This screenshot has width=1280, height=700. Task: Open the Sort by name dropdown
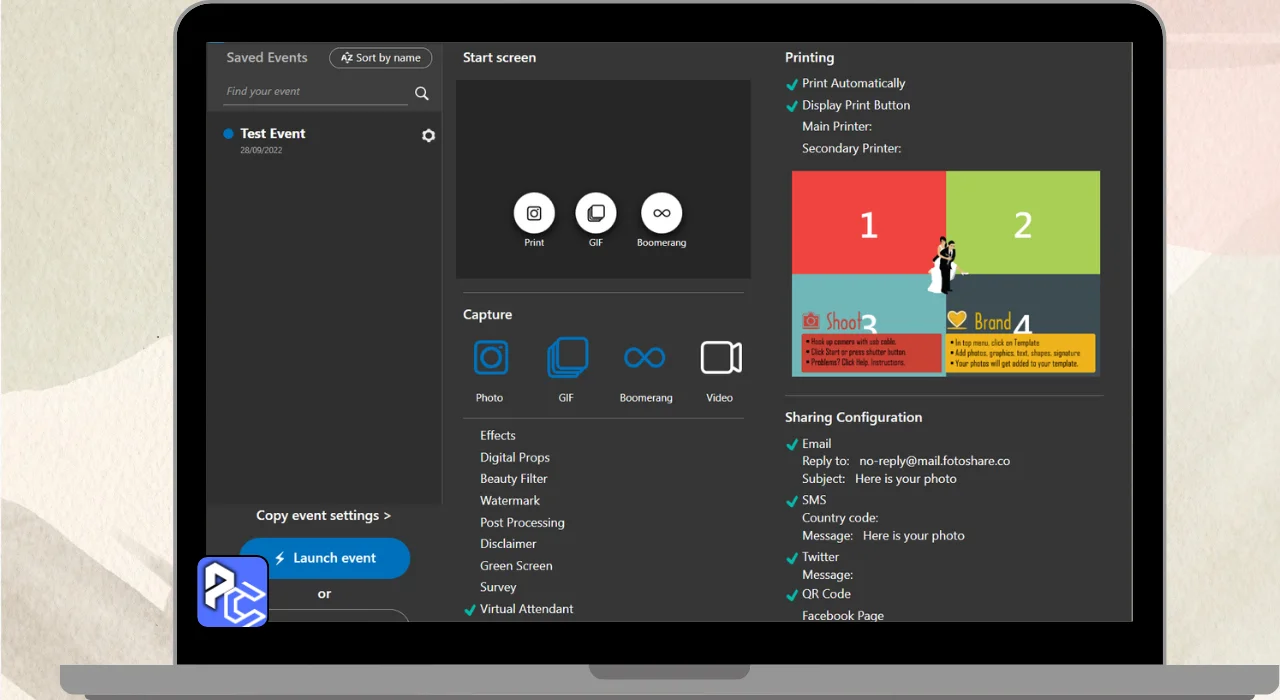pyautogui.click(x=380, y=58)
